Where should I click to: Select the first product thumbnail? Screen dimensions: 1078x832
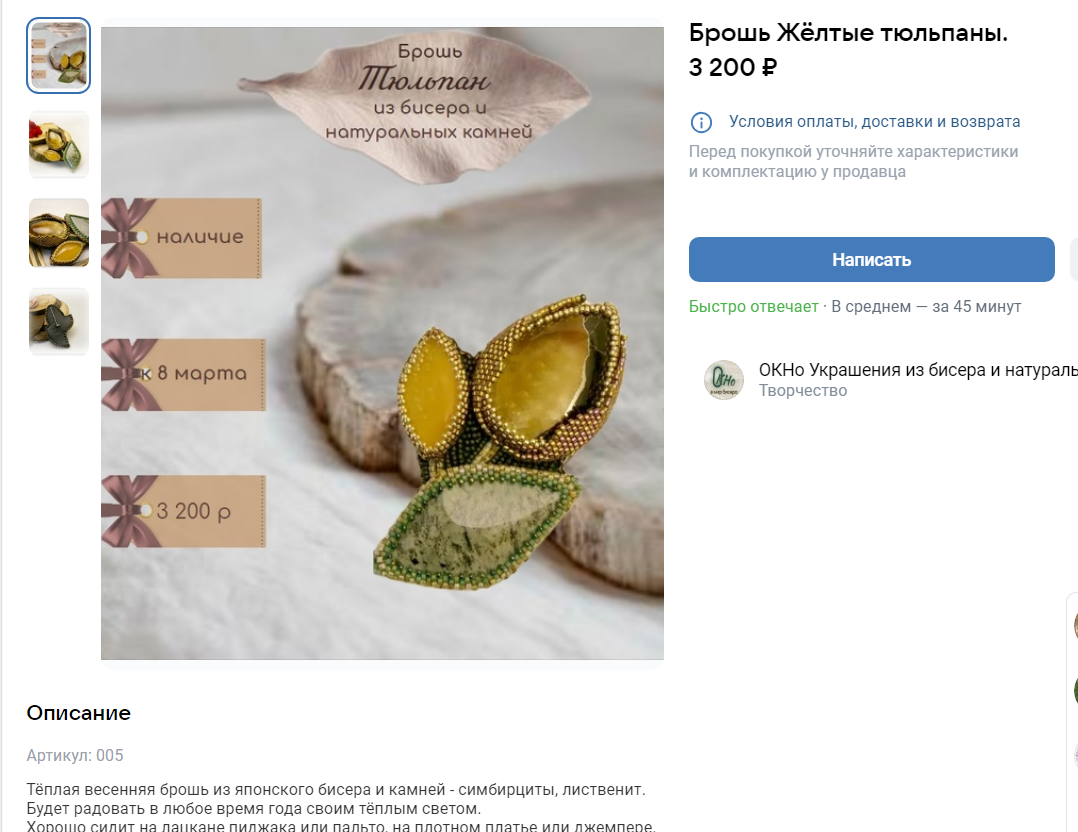pyautogui.click(x=59, y=56)
